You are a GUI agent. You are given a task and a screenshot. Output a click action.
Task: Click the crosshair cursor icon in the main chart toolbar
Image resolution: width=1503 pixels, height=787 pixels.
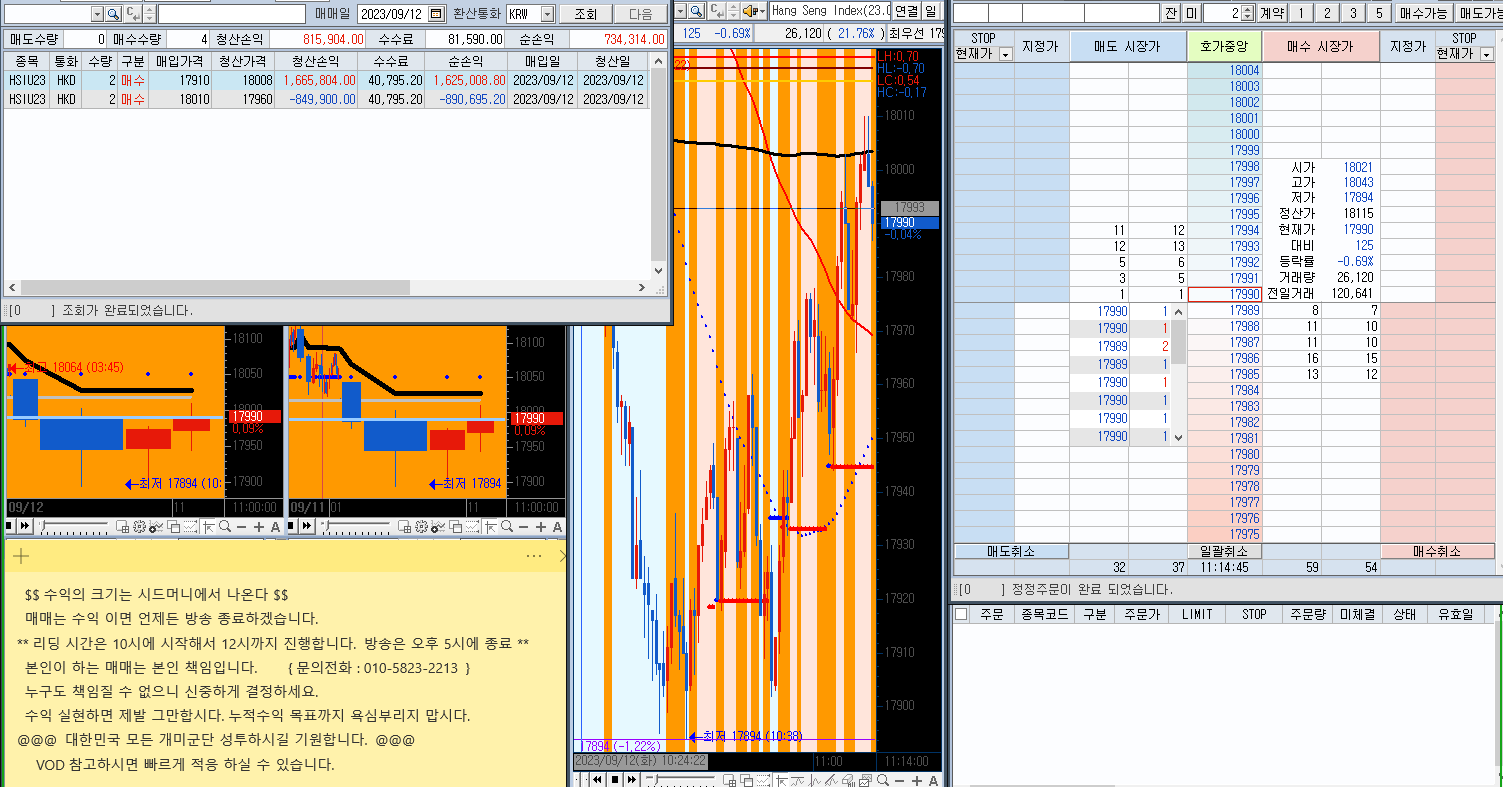click(x=781, y=780)
